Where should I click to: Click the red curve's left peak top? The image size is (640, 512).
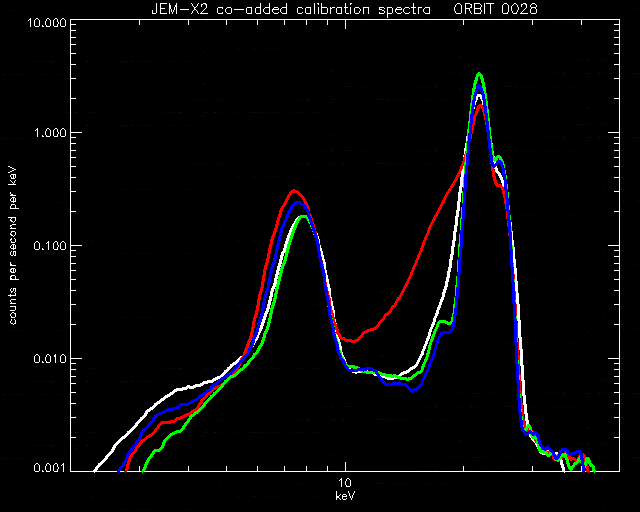tap(294, 191)
